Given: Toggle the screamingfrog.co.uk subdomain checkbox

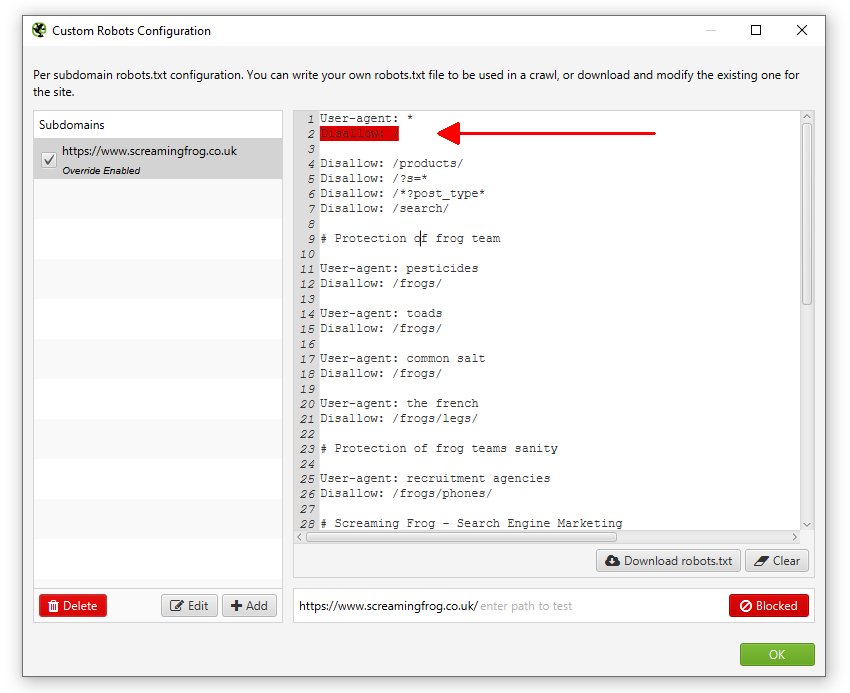Looking at the screenshot, I should coord(49,159).
